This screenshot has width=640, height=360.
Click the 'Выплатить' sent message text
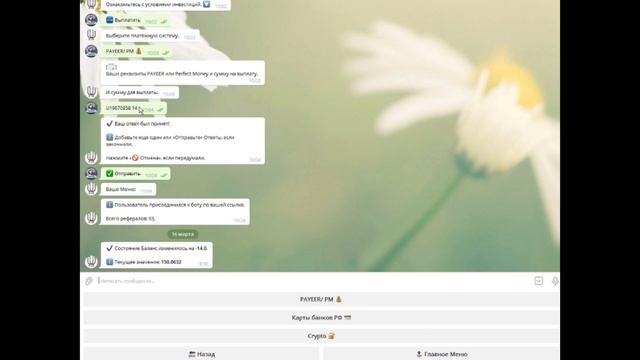tap(127, 20)
